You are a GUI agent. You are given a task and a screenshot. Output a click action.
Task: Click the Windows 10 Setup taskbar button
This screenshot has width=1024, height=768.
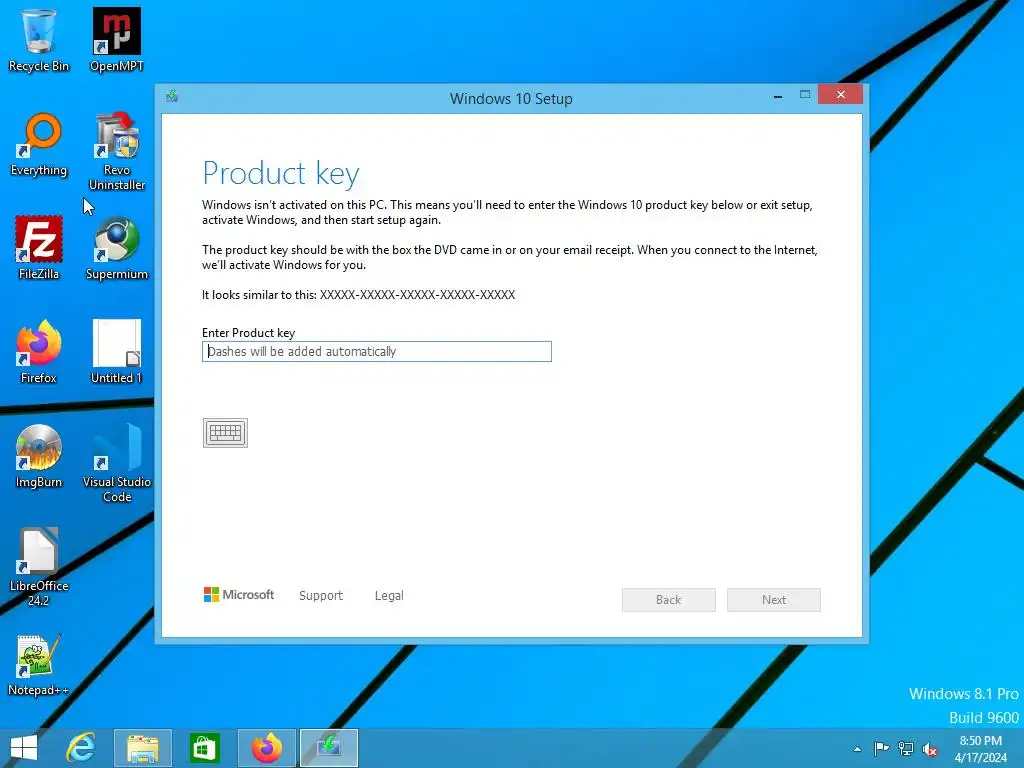[x=329, y=748]
